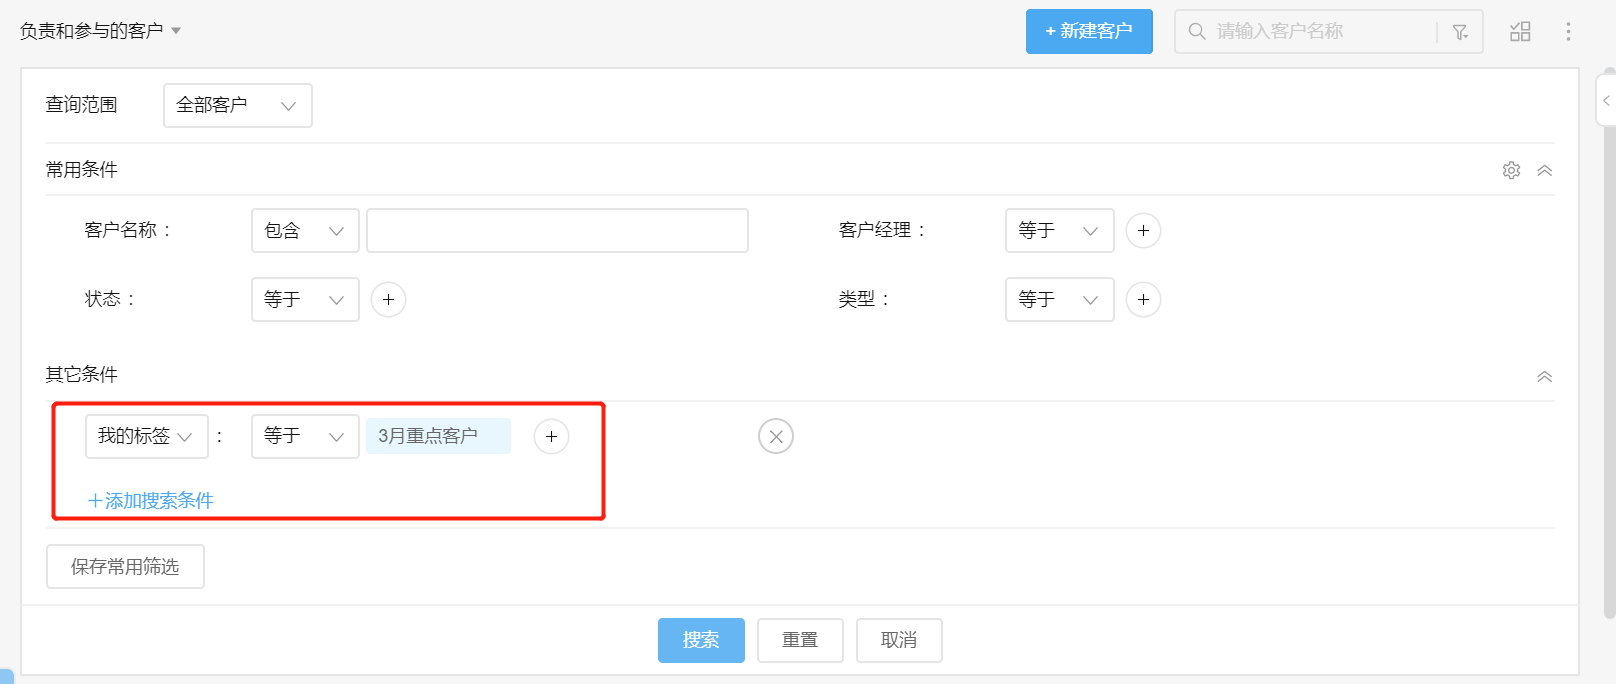Image resolution: width=1616 pixels, height=684 pixels.
Task: Collapse the 常用条件 section
Action: click(x=1544, y=171)
